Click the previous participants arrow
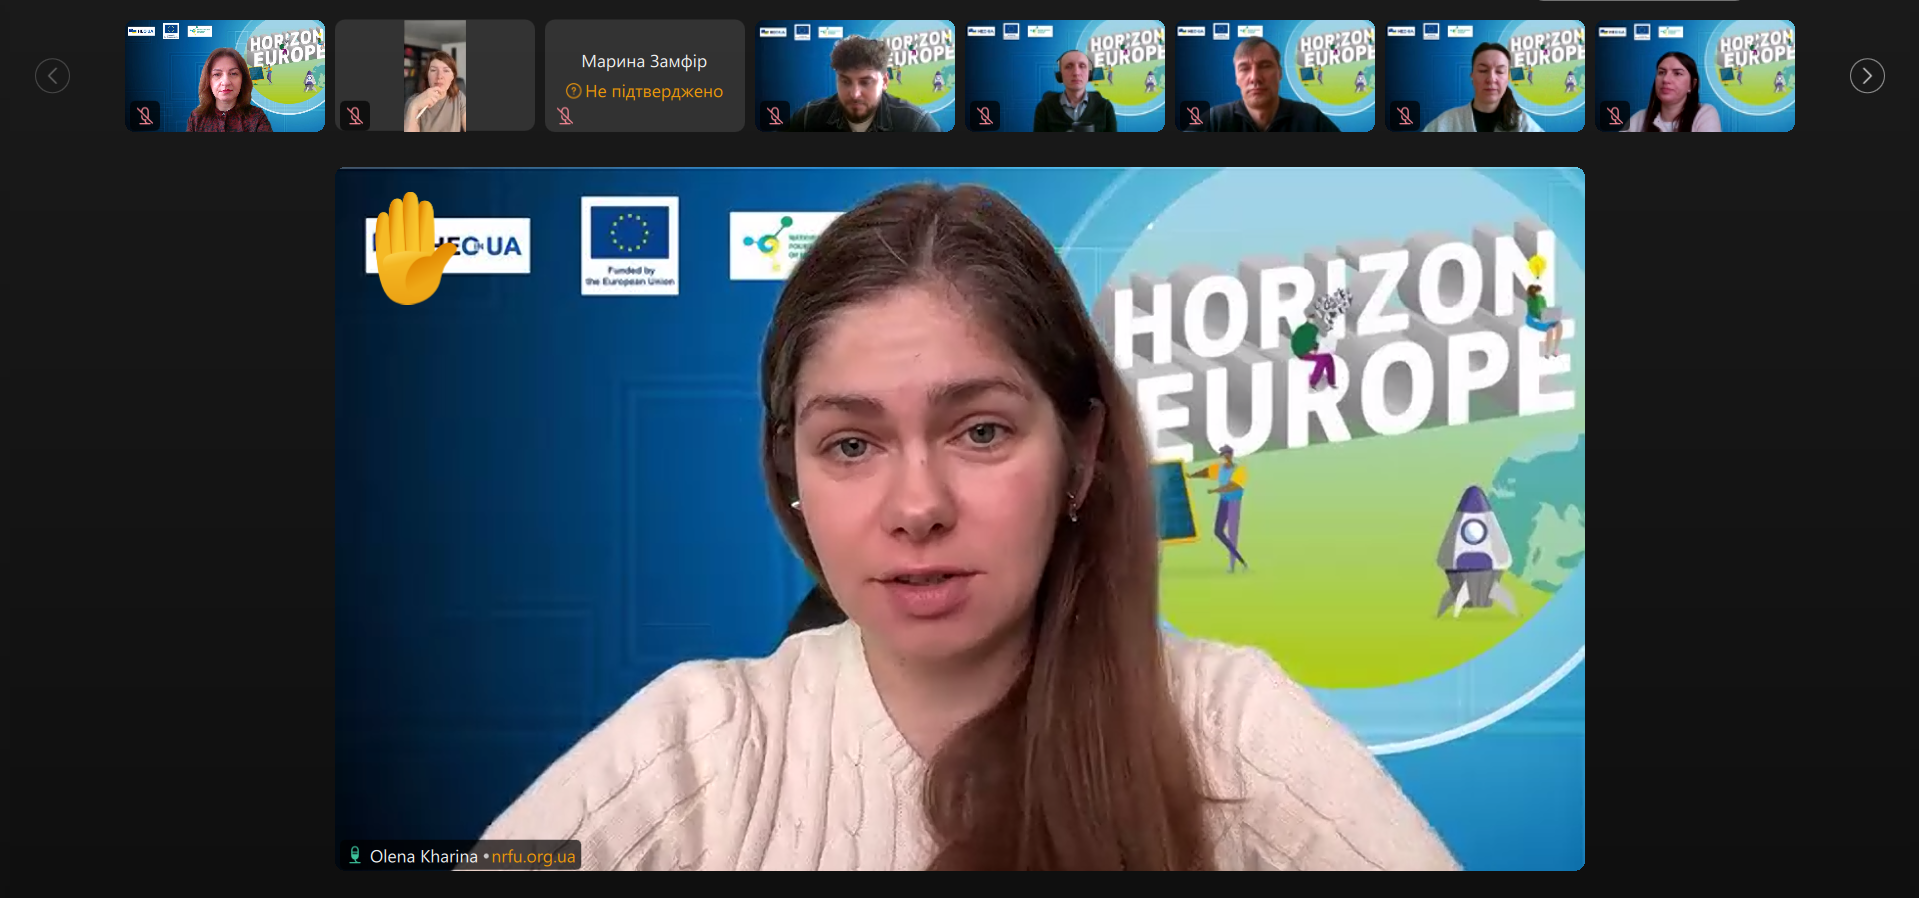 [x=52, y=76]
